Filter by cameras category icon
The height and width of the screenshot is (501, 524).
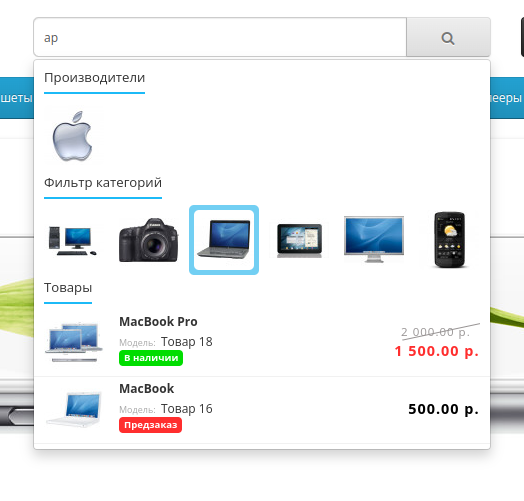point(149,240)
